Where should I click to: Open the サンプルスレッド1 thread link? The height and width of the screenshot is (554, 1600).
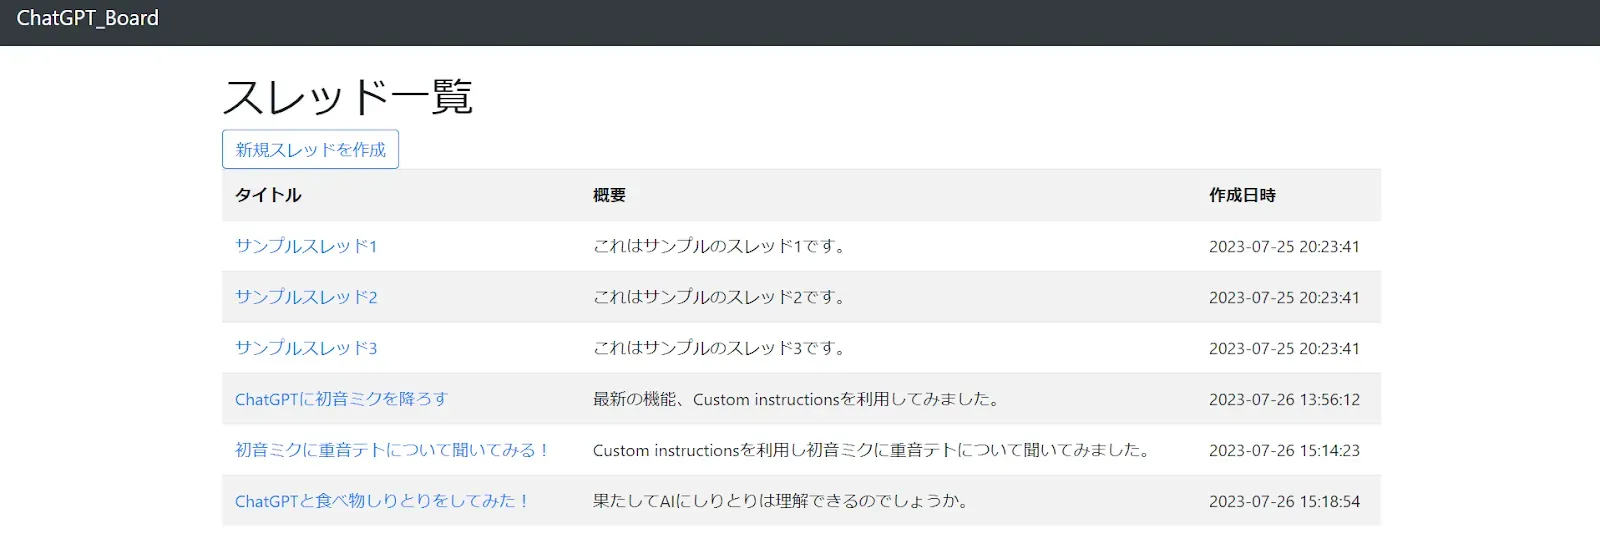pyautogui.click(x=306, y=246)
